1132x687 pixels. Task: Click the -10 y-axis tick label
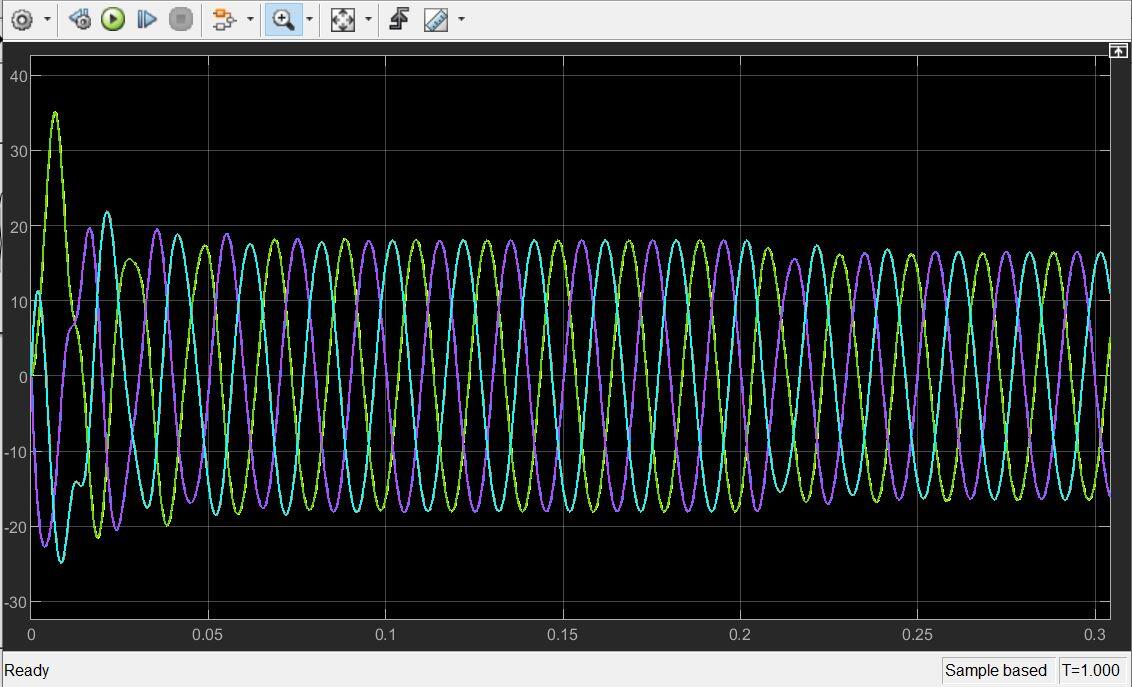[x=17, y=452]
